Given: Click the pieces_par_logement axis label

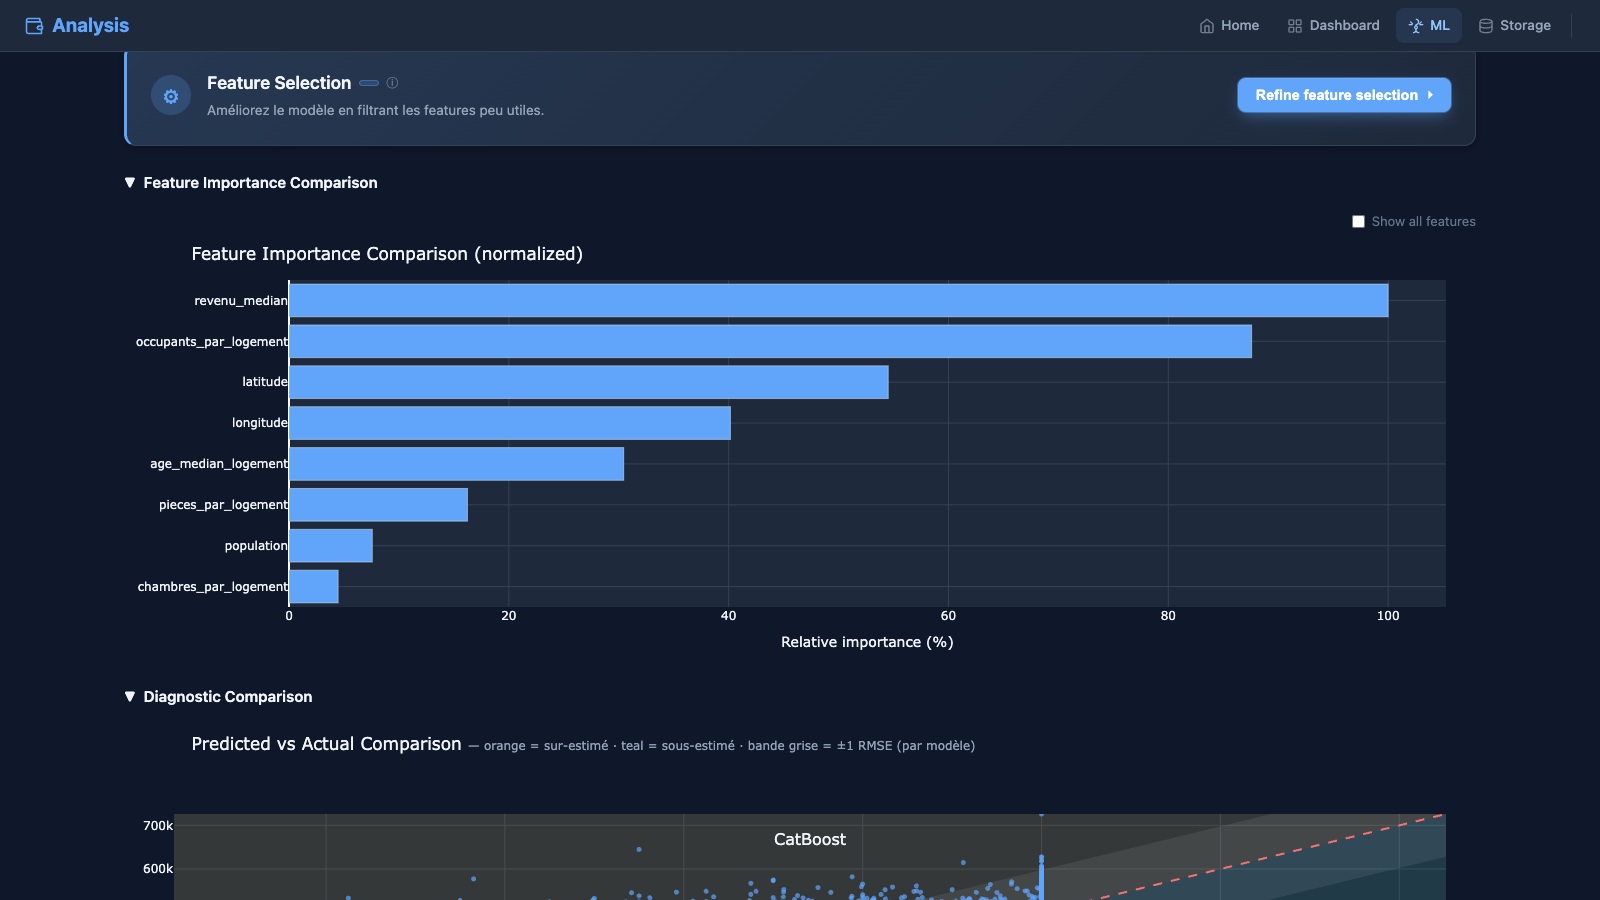Looking at the screenshot, I should click(223, 505).
